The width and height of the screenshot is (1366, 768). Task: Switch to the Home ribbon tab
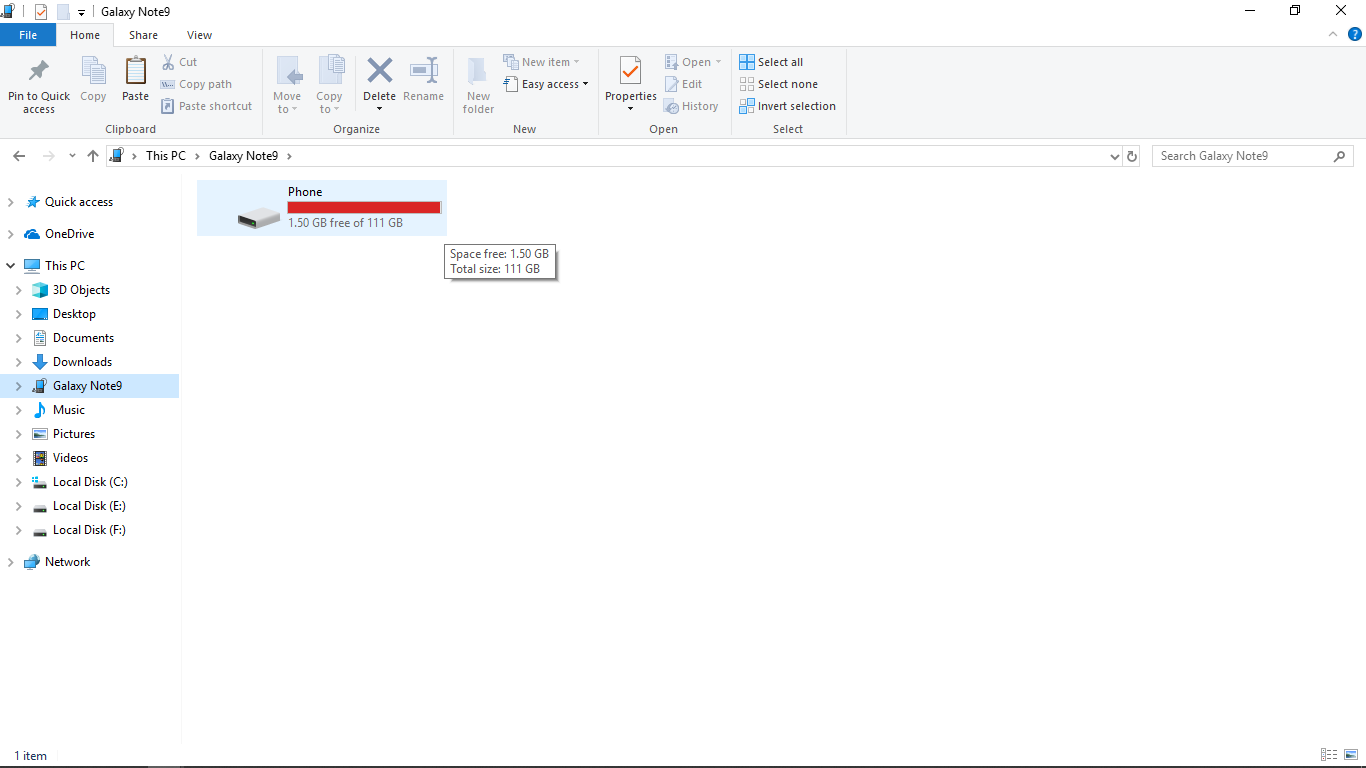click(85, 35)
